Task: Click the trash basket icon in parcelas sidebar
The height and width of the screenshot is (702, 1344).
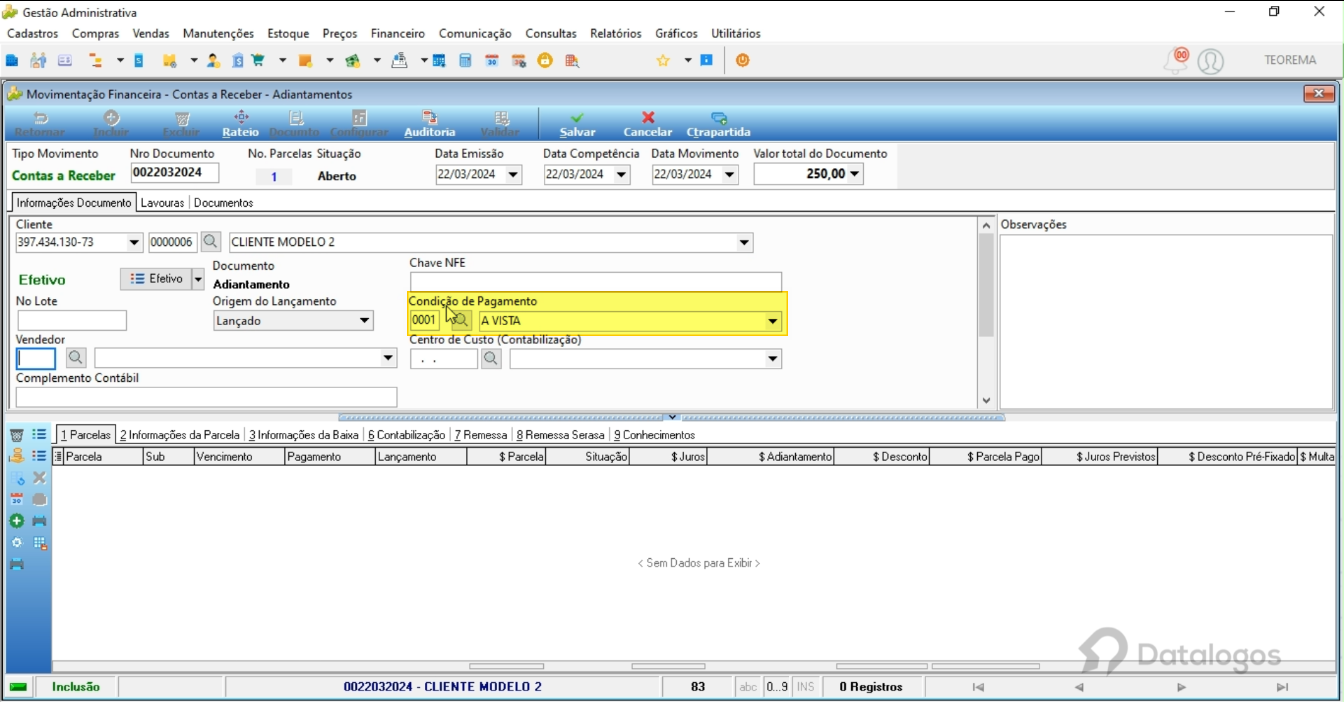Action: (x=17, y=434)
